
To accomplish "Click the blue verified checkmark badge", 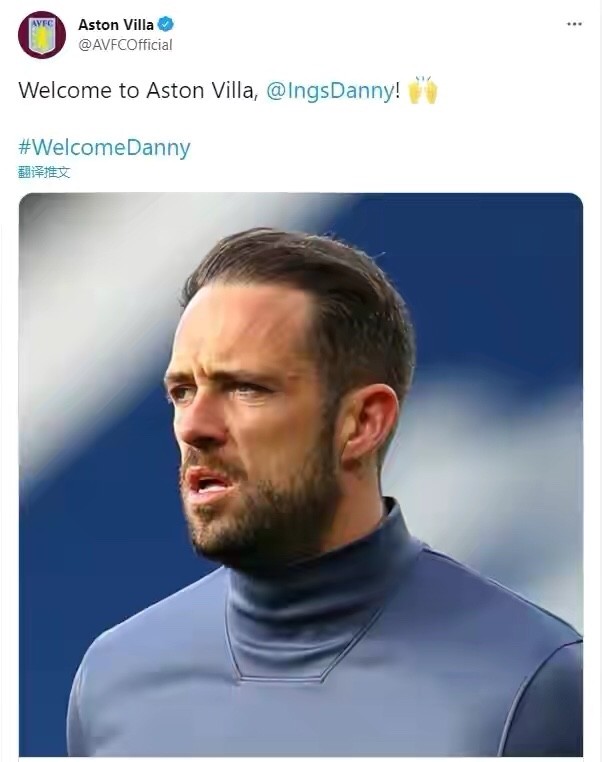I will (168, 24).
